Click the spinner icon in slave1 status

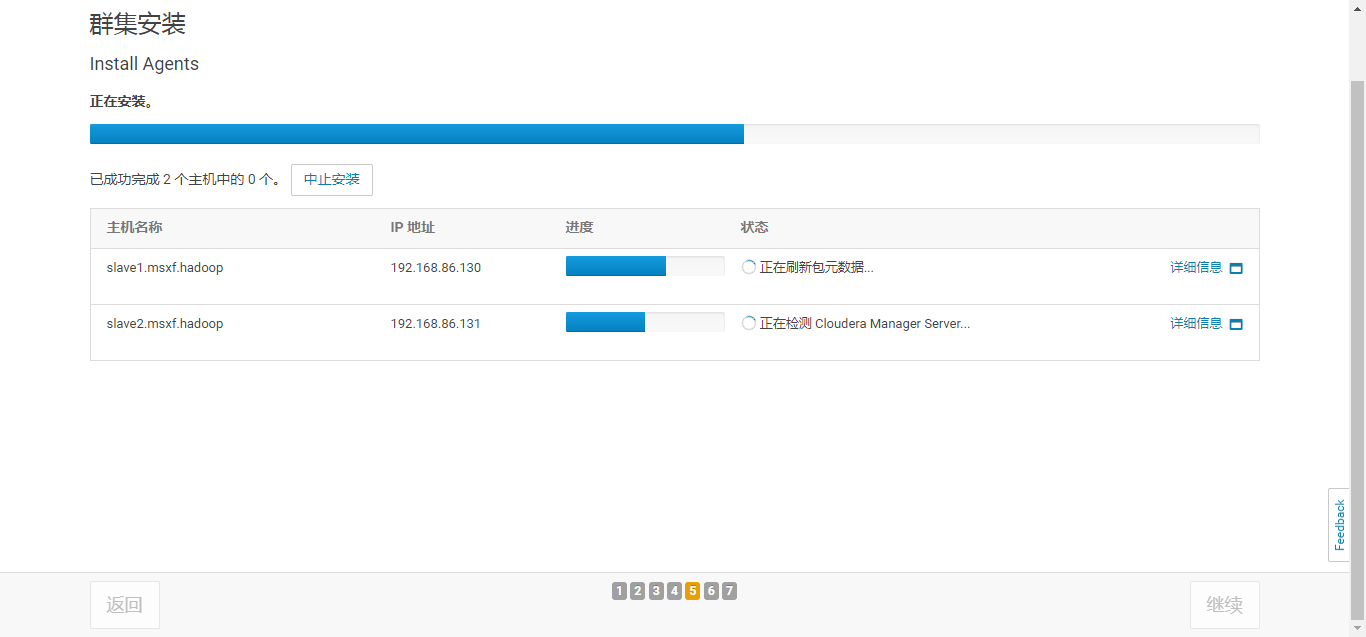tap(749, 268)
